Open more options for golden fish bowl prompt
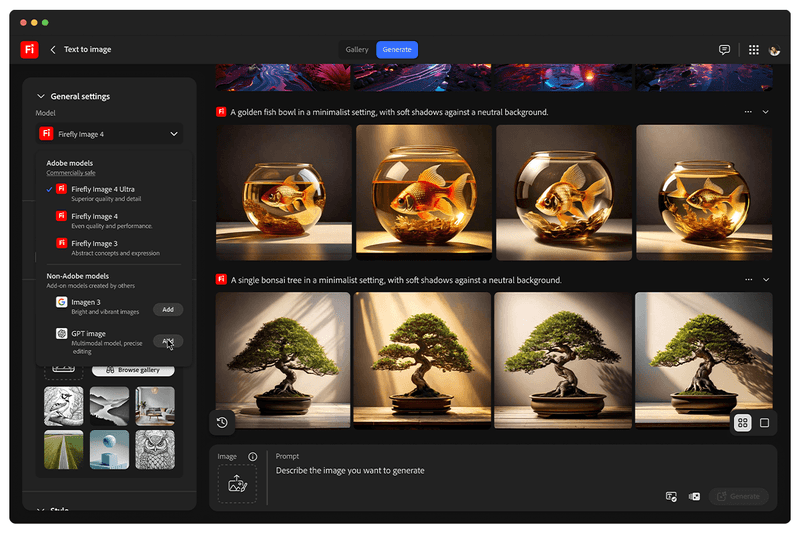The image size is (800, 533). (x=748, y=112)
